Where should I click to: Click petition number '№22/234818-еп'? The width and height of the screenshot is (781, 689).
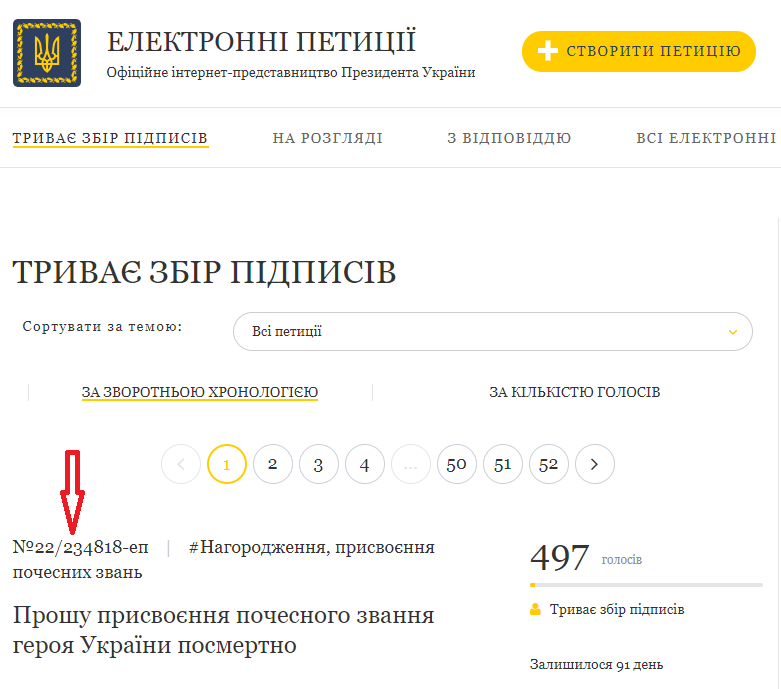click(x=81, y=547)
